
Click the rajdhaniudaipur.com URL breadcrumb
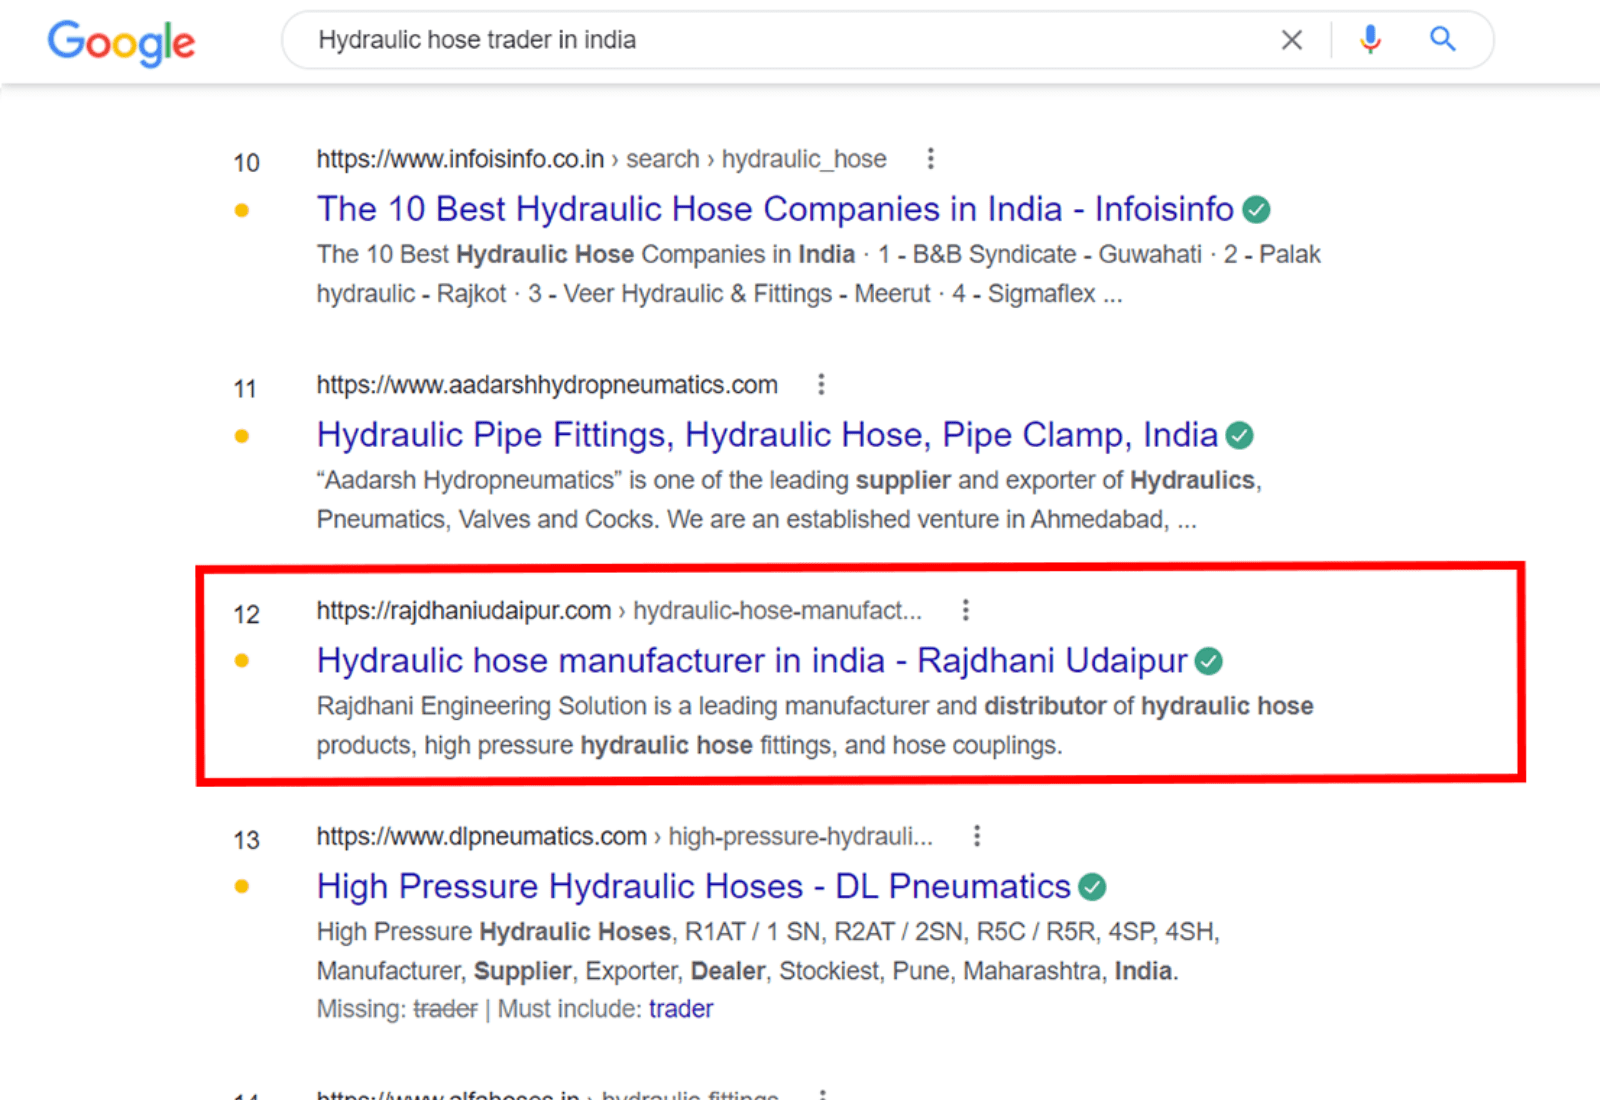(x=463, y=611)
